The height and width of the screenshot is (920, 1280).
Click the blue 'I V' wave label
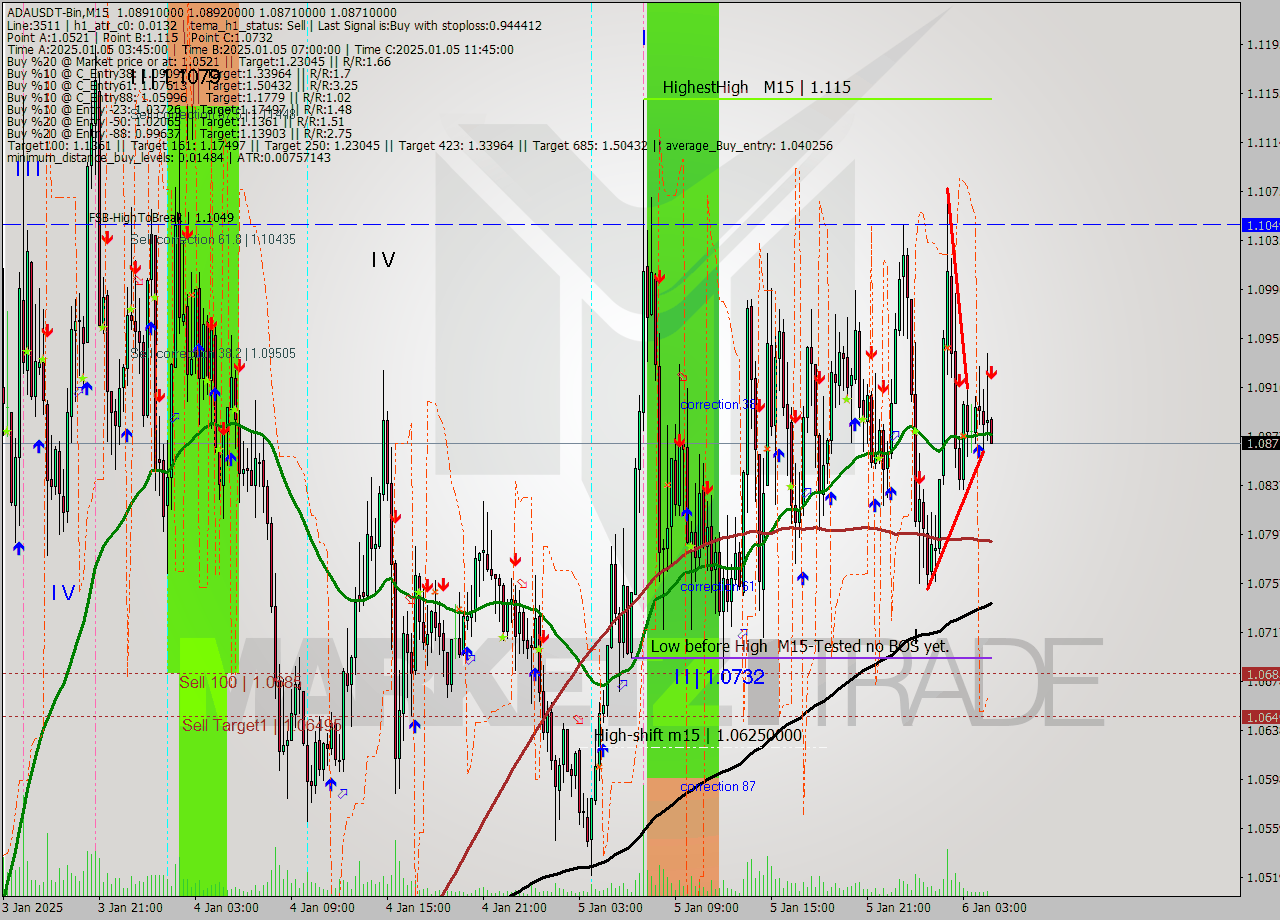[63, 593]
